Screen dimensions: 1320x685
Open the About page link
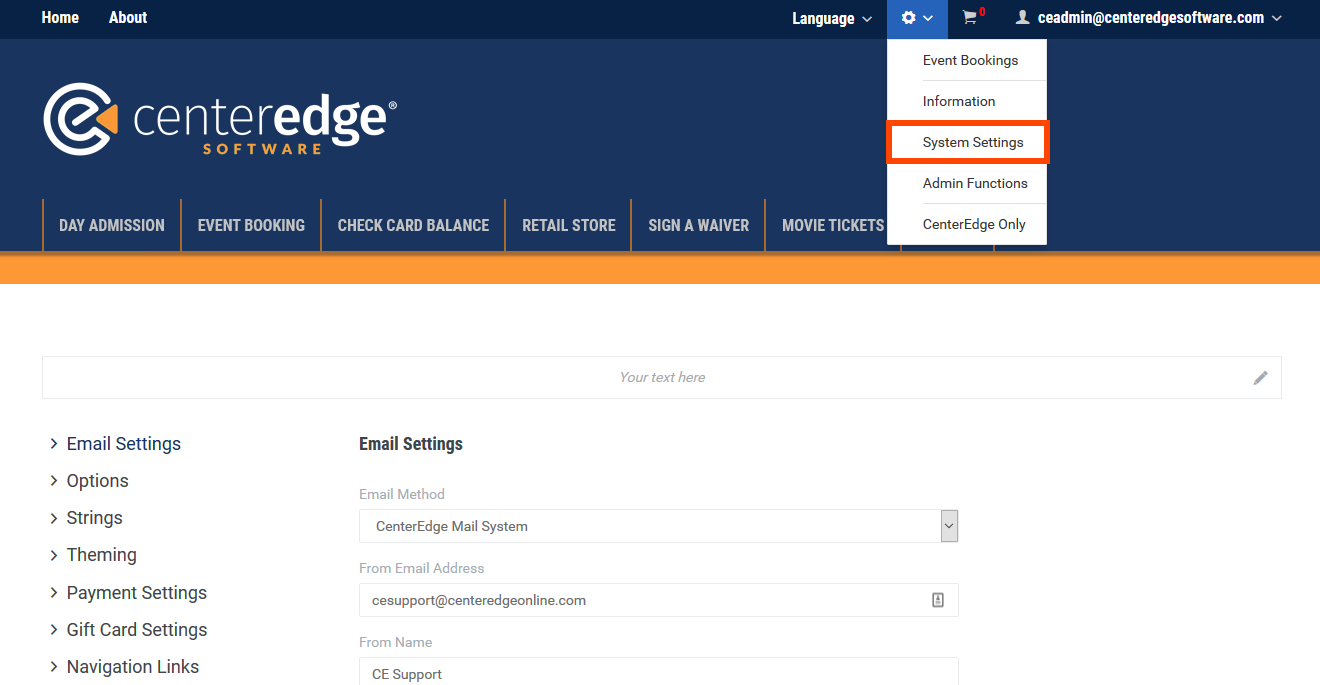(128, 18)
